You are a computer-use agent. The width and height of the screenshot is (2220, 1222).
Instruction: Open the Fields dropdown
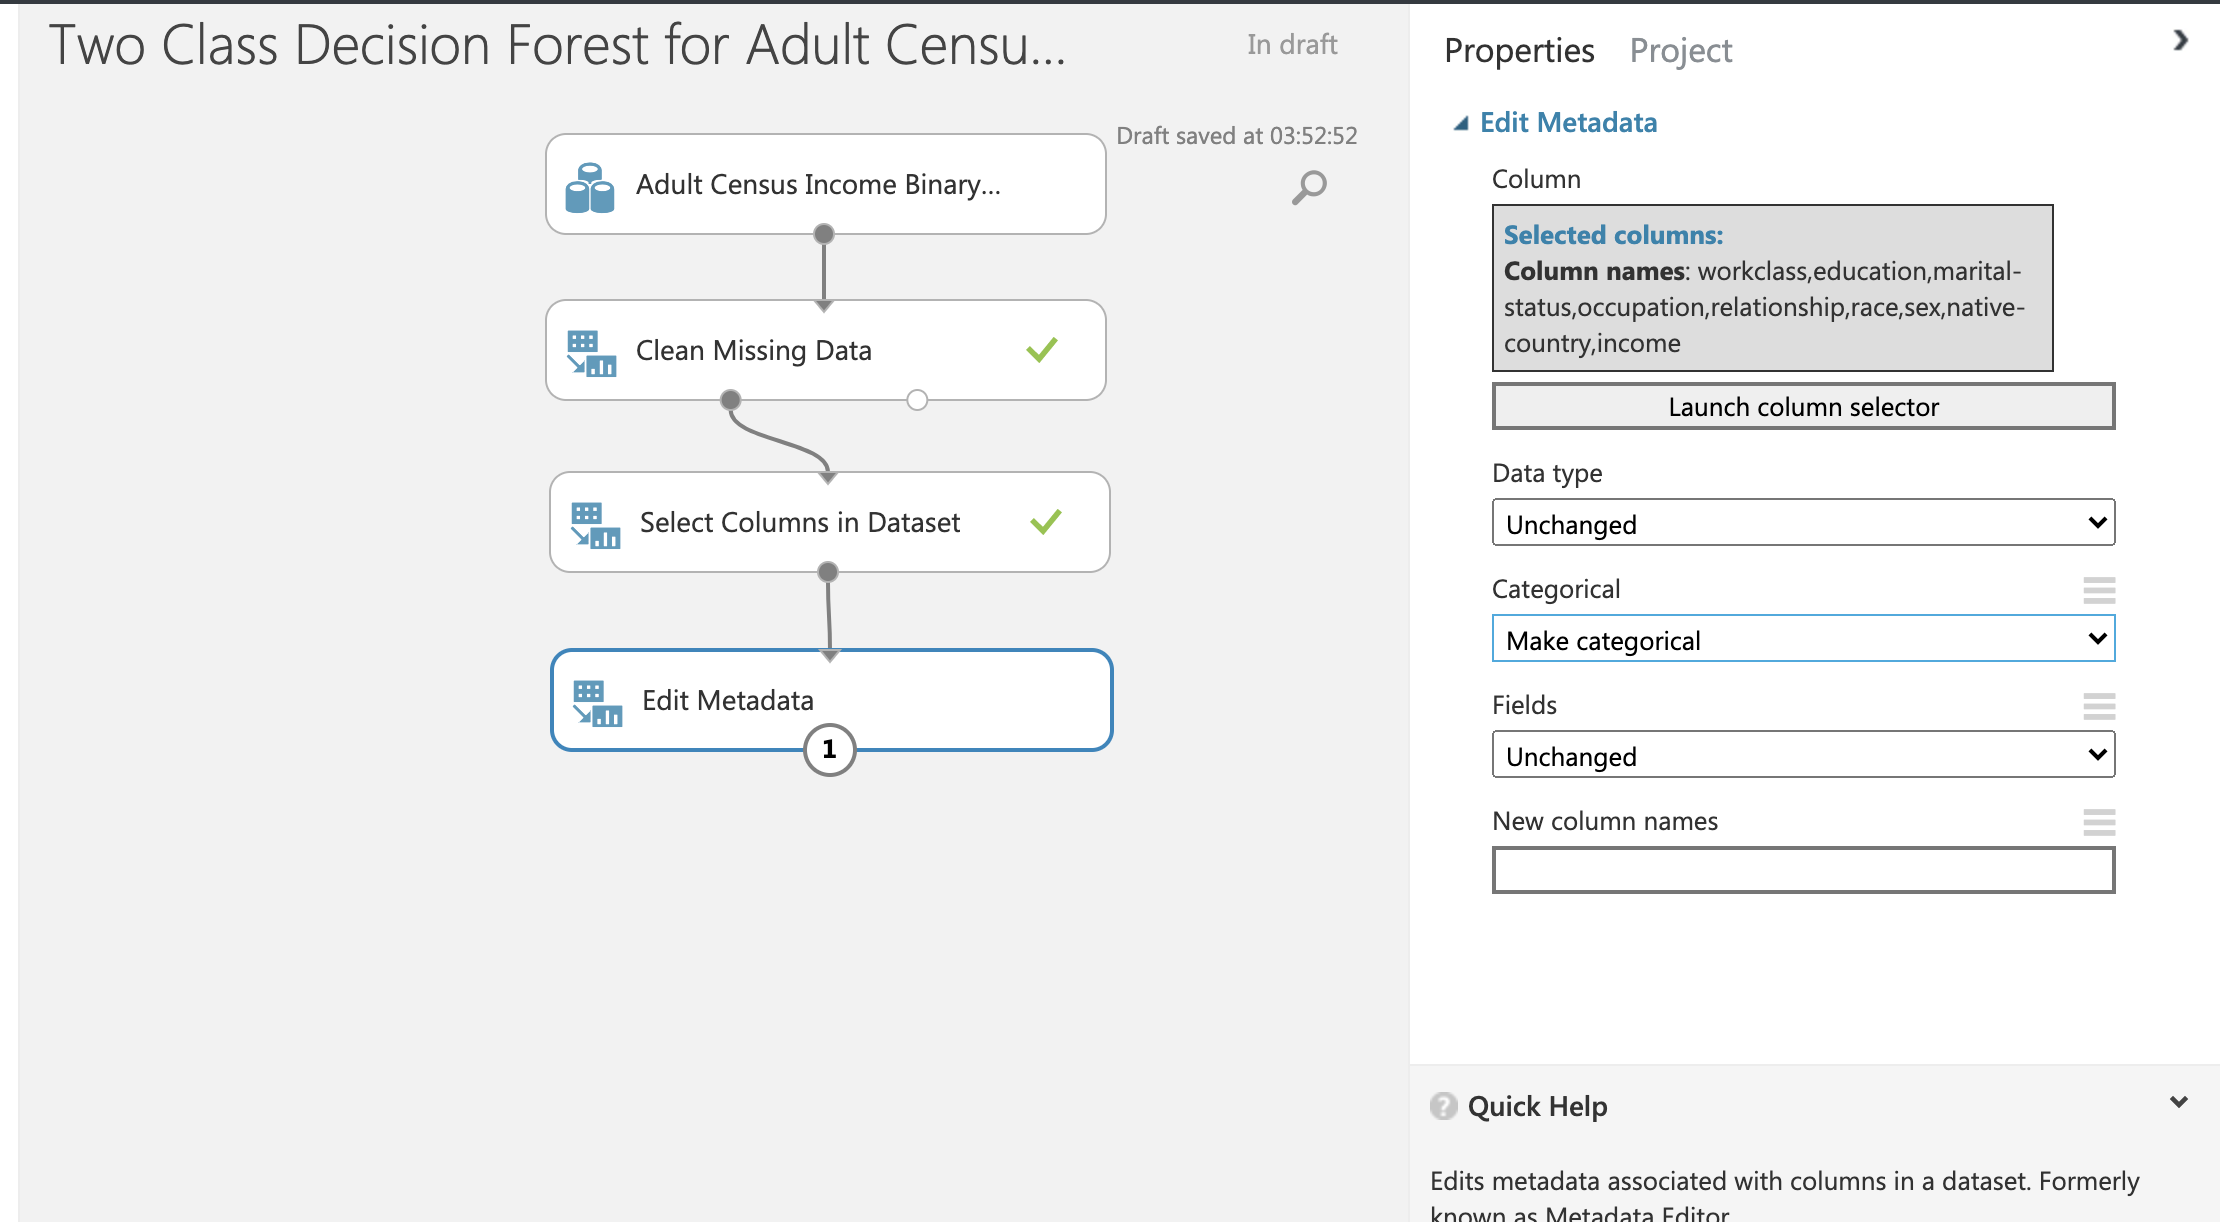pos(1802,755)
